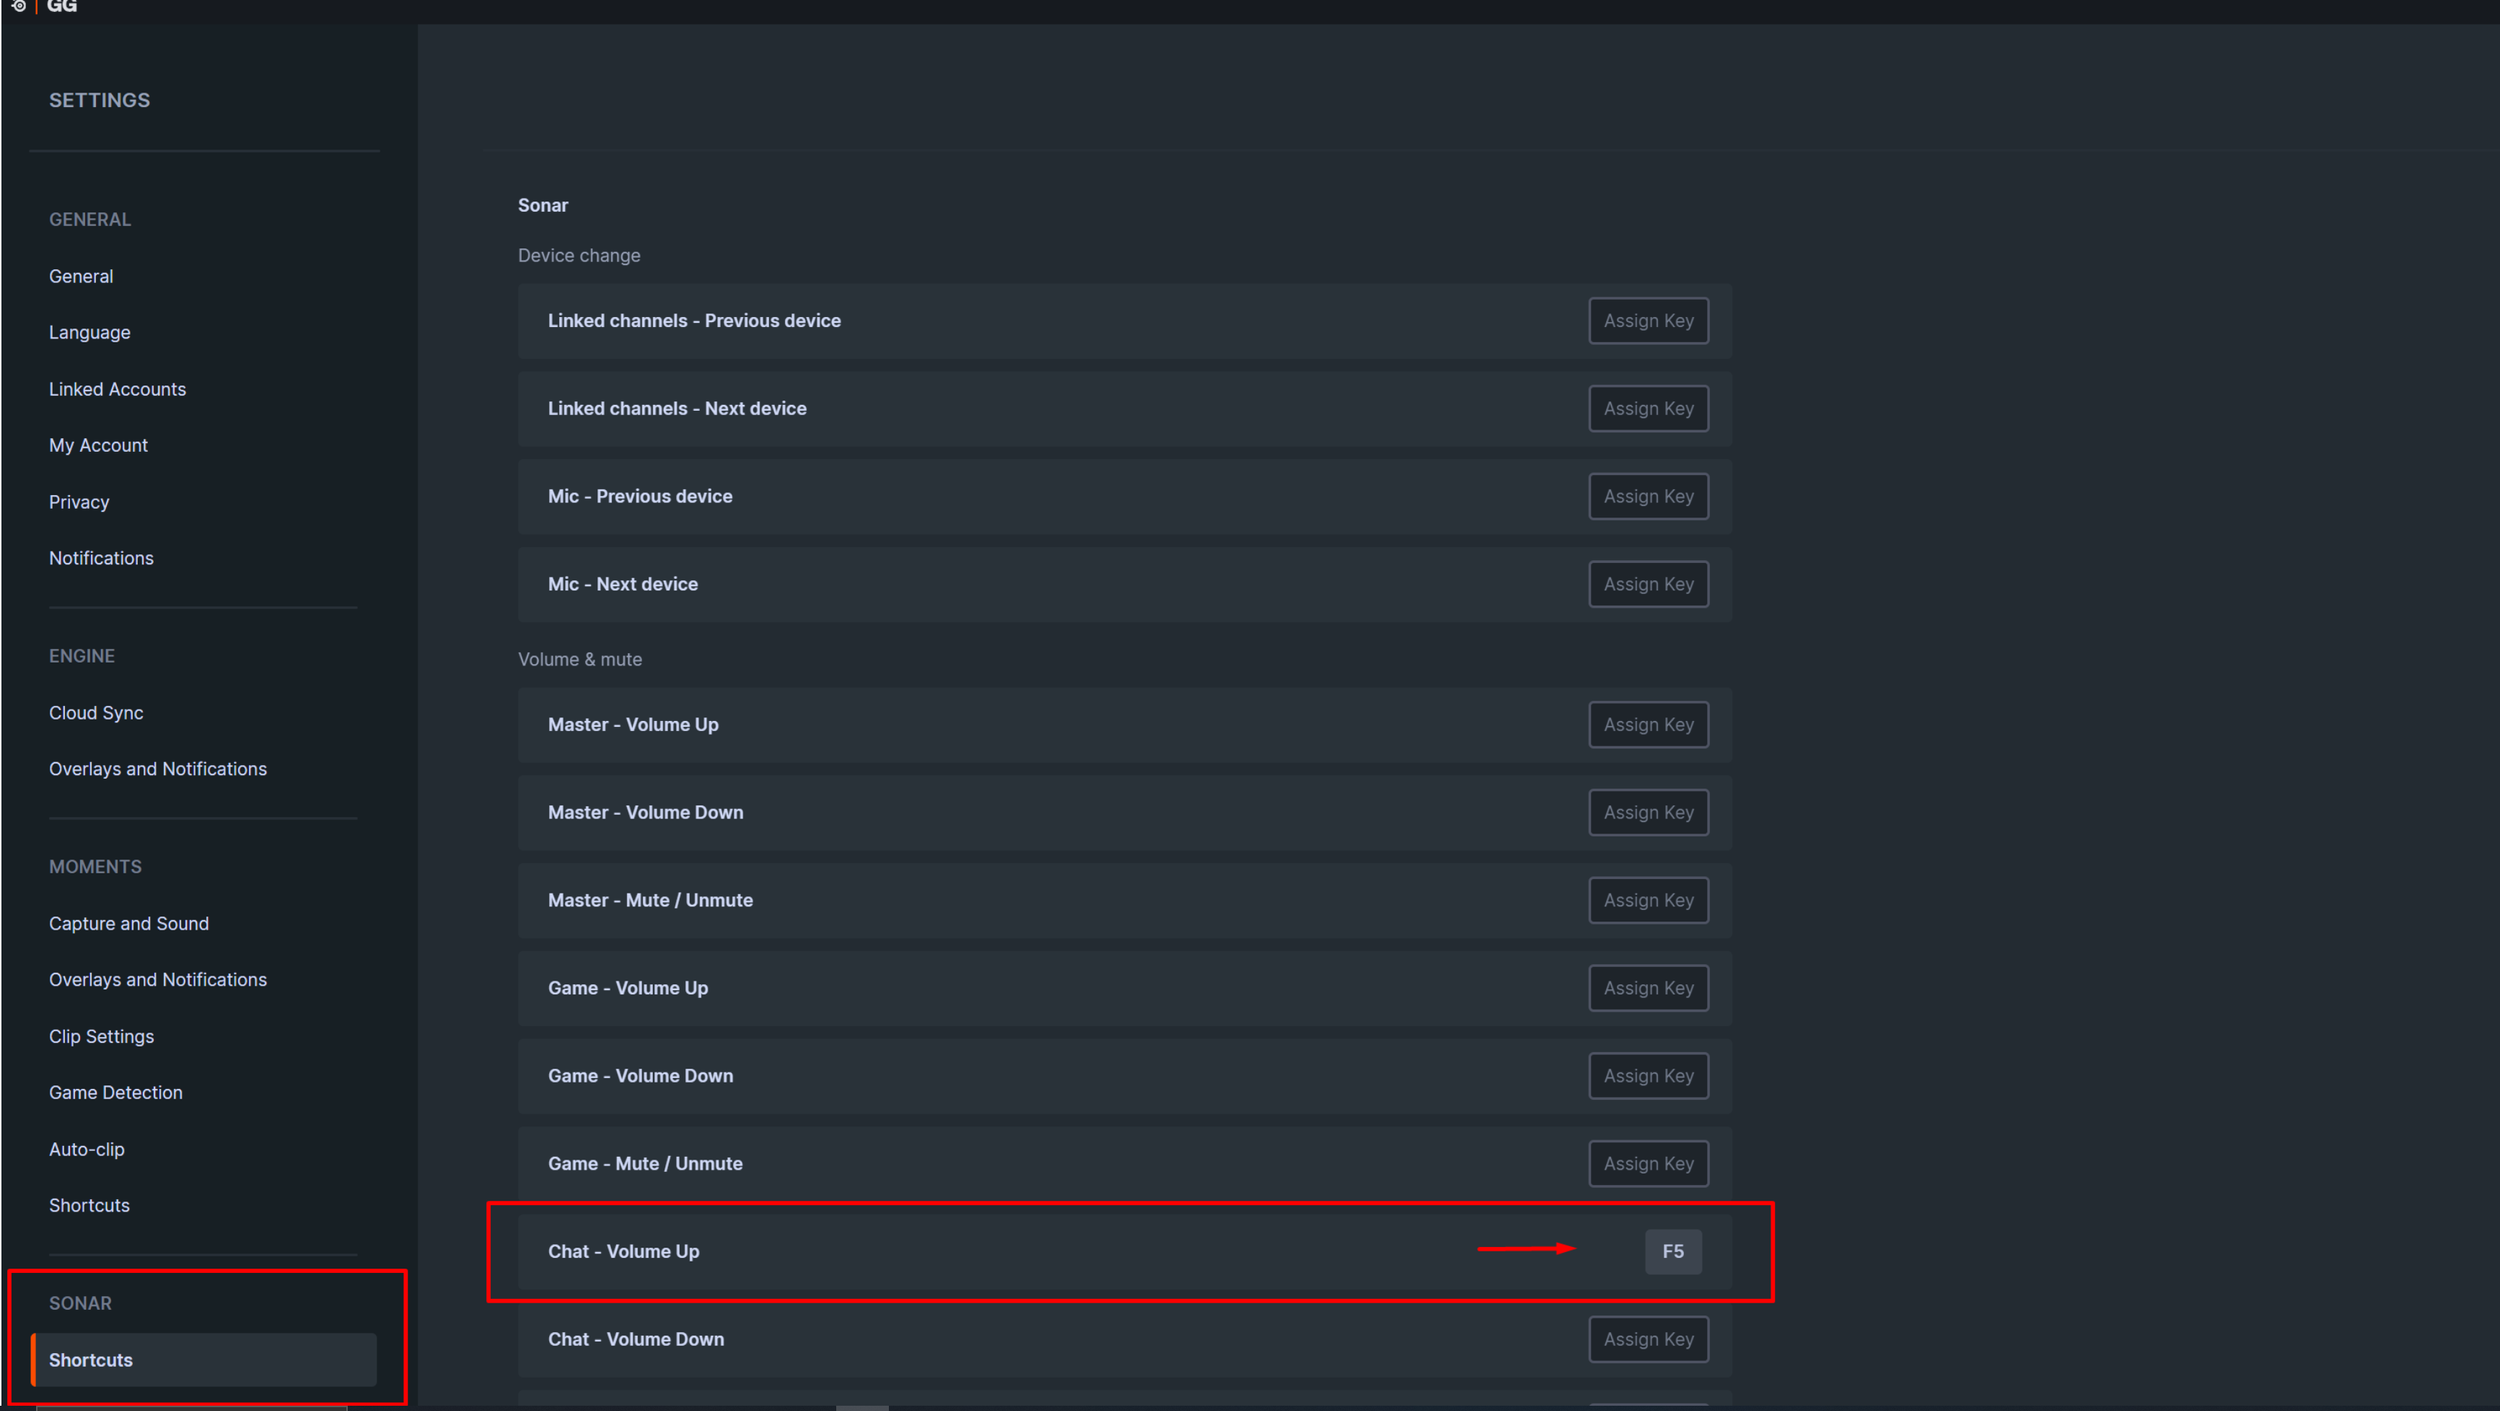
Task: Click the Clip Settings sidebar entry
Action: [x=101, y=1036]
